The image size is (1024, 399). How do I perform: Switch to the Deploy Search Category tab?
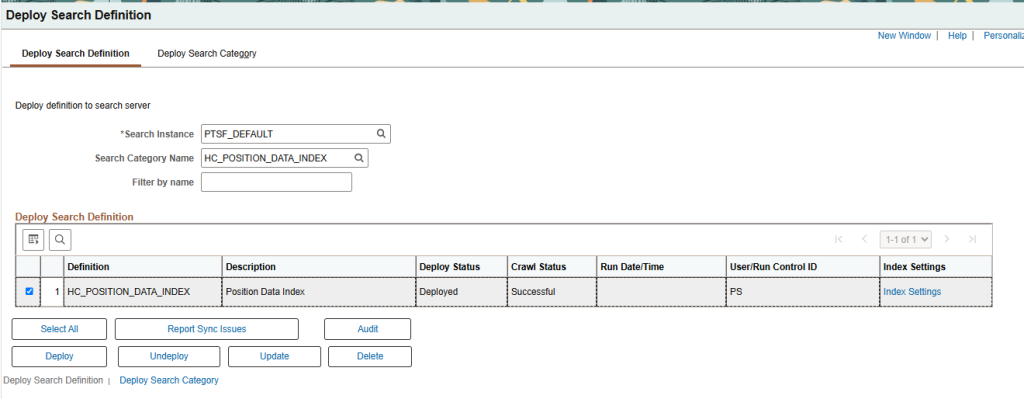click(x=207, y=54)
